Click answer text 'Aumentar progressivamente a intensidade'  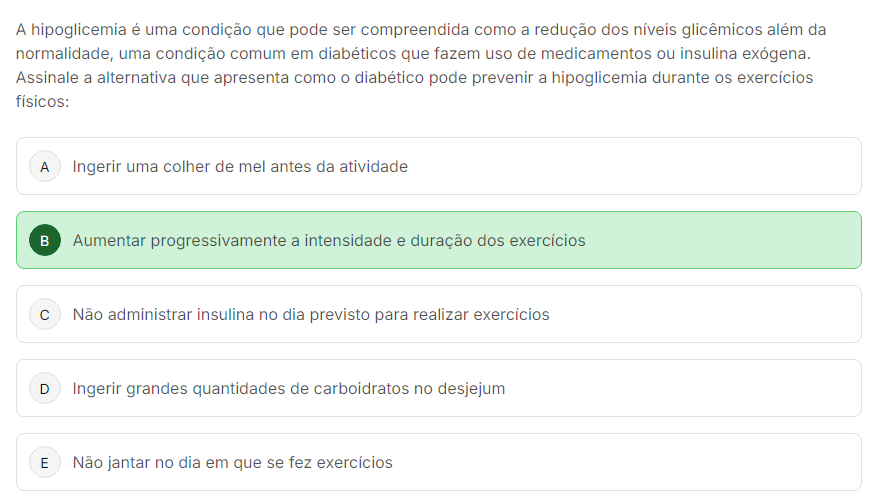click(x=329, y=241)
